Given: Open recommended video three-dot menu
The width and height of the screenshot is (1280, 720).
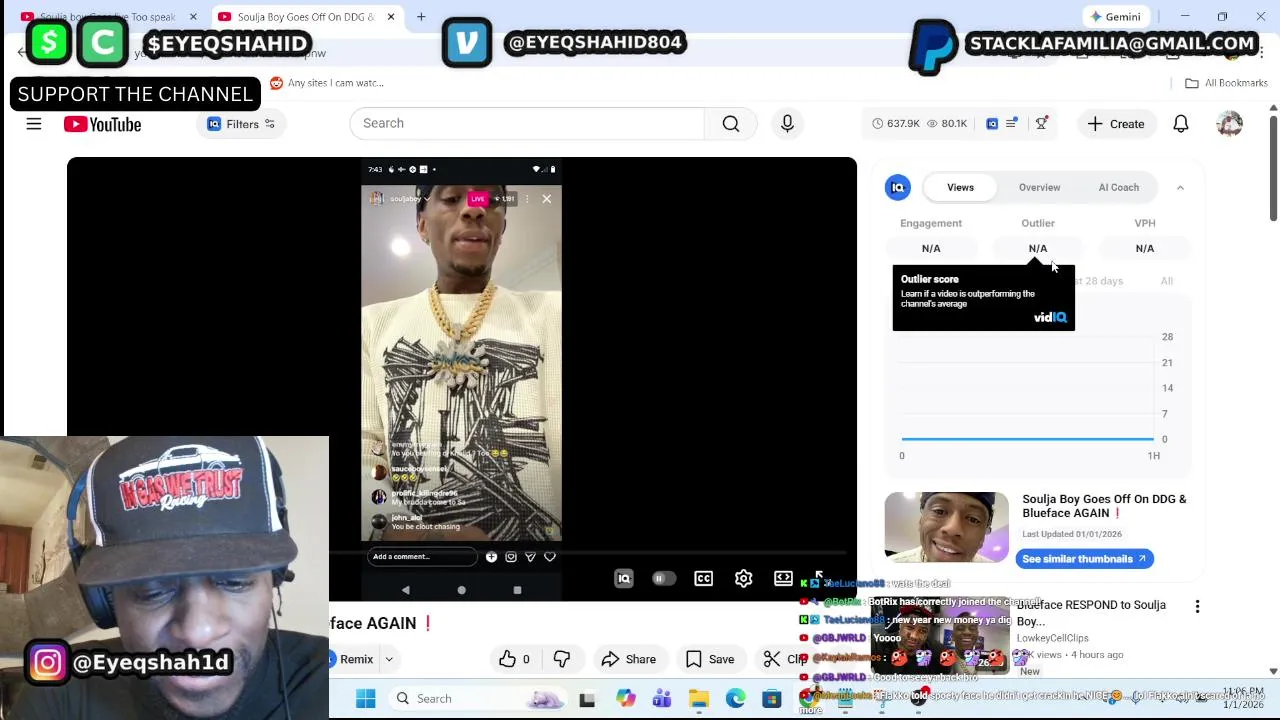Looking at the screenshot, I should click(1197, 606).
